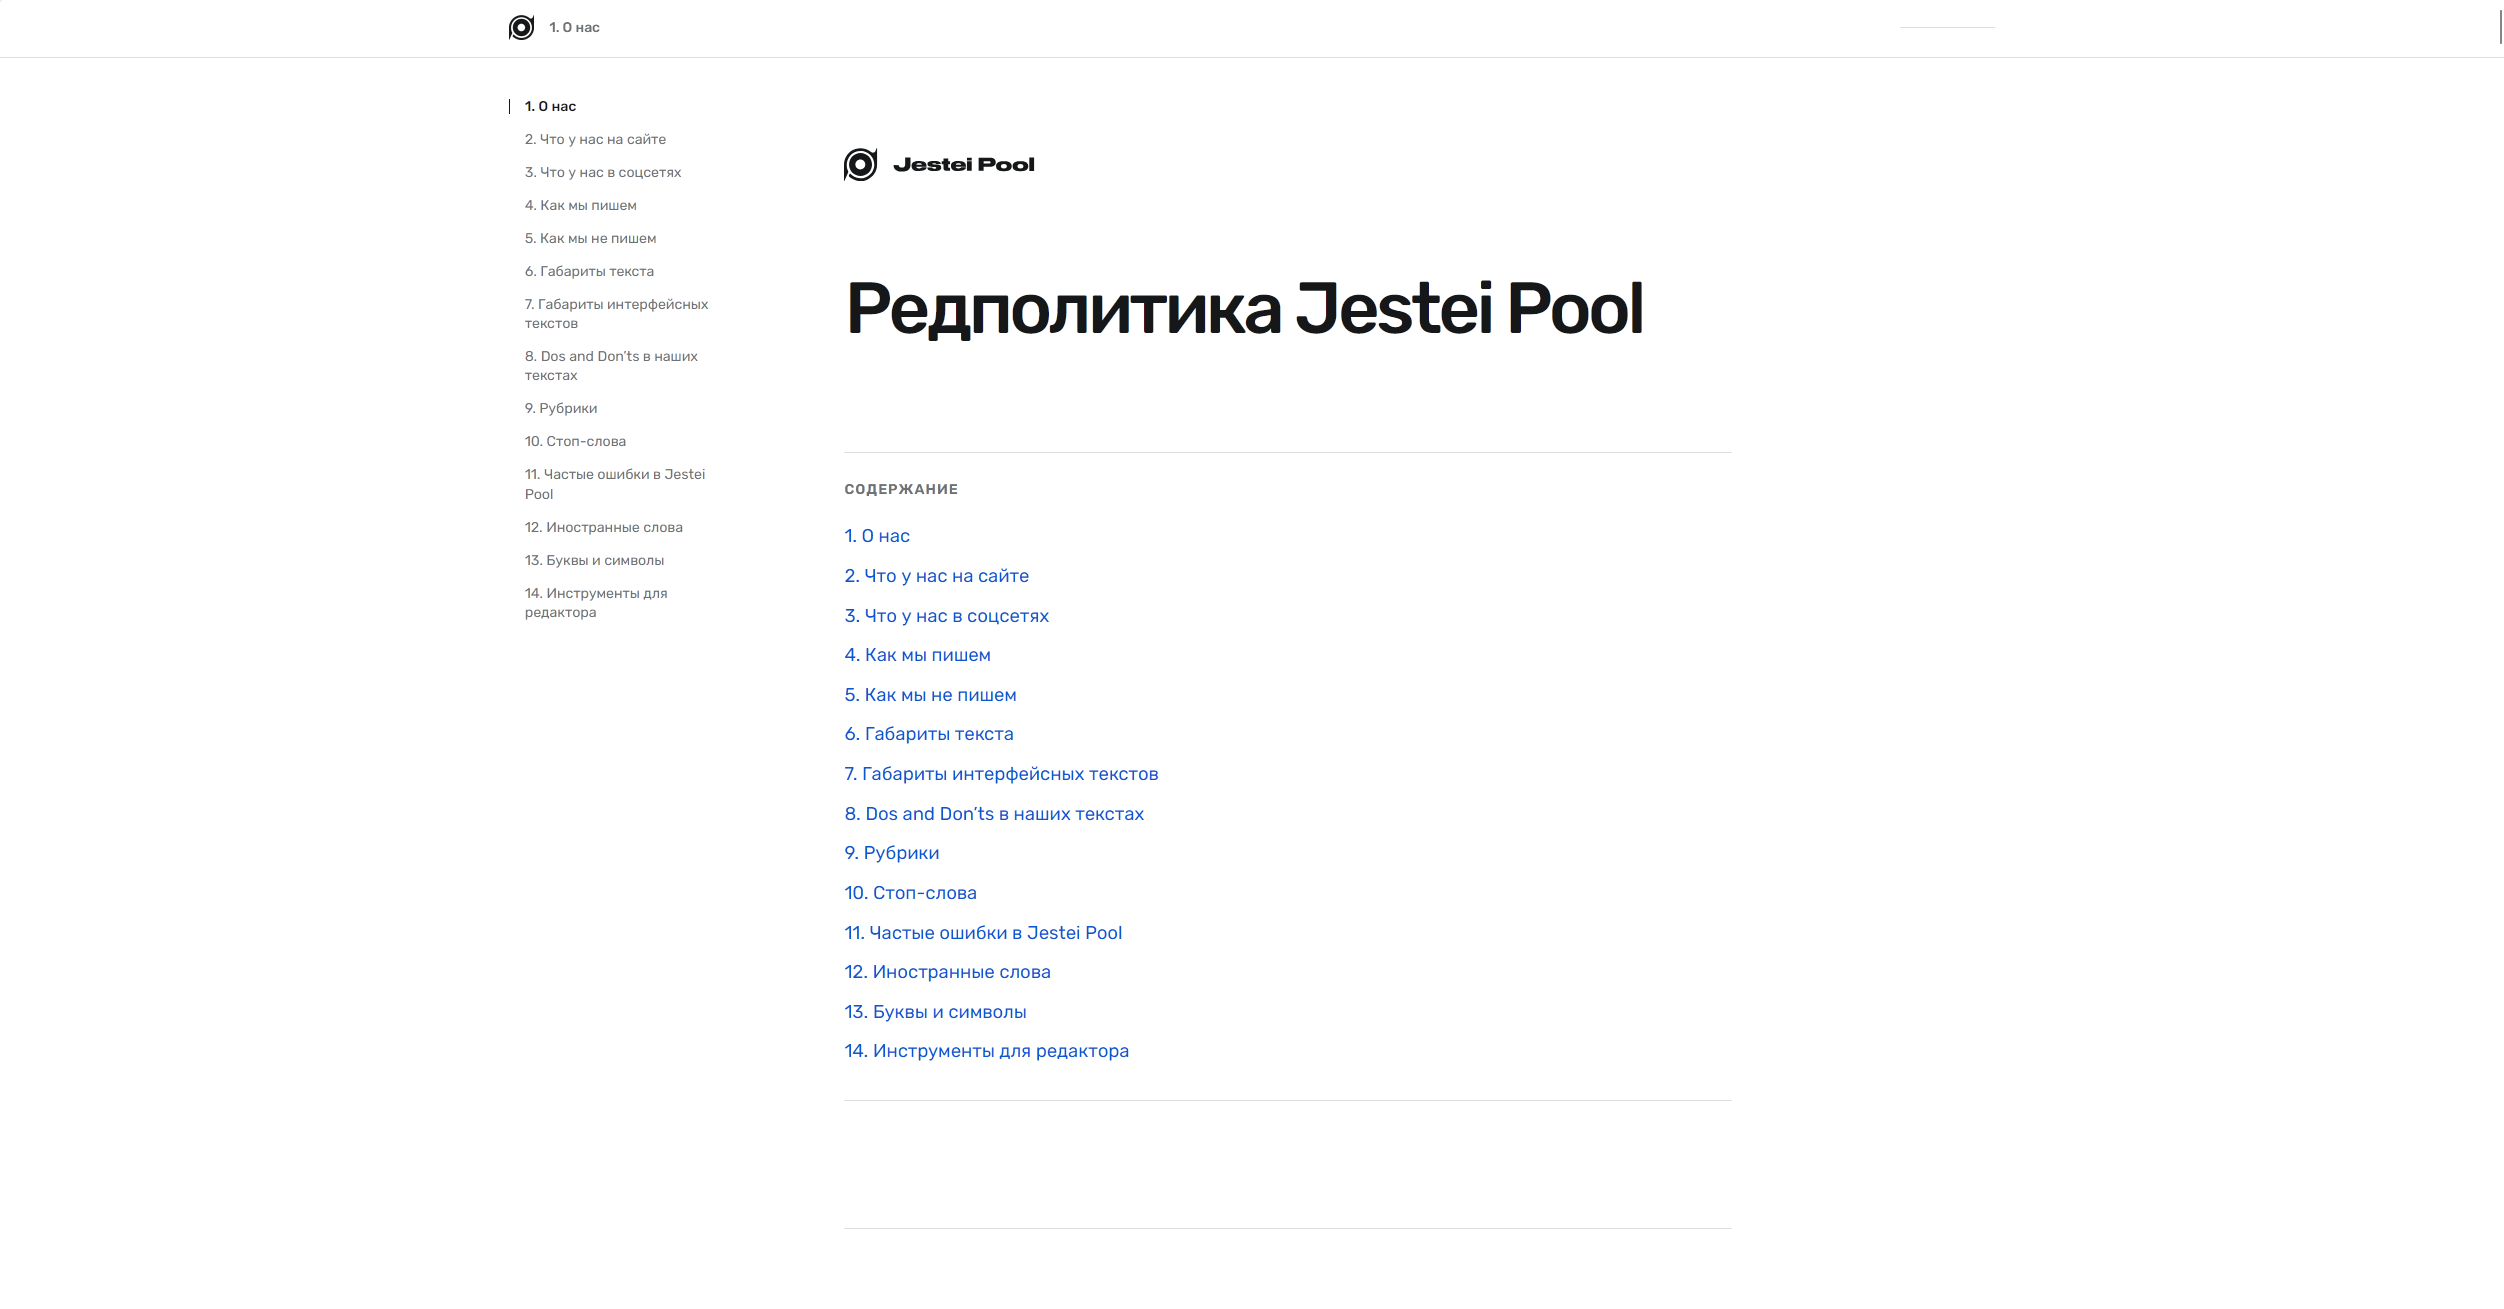Open sidebar item '8. Dos and Don'ts в наших текстах'

tap(611, 366)
